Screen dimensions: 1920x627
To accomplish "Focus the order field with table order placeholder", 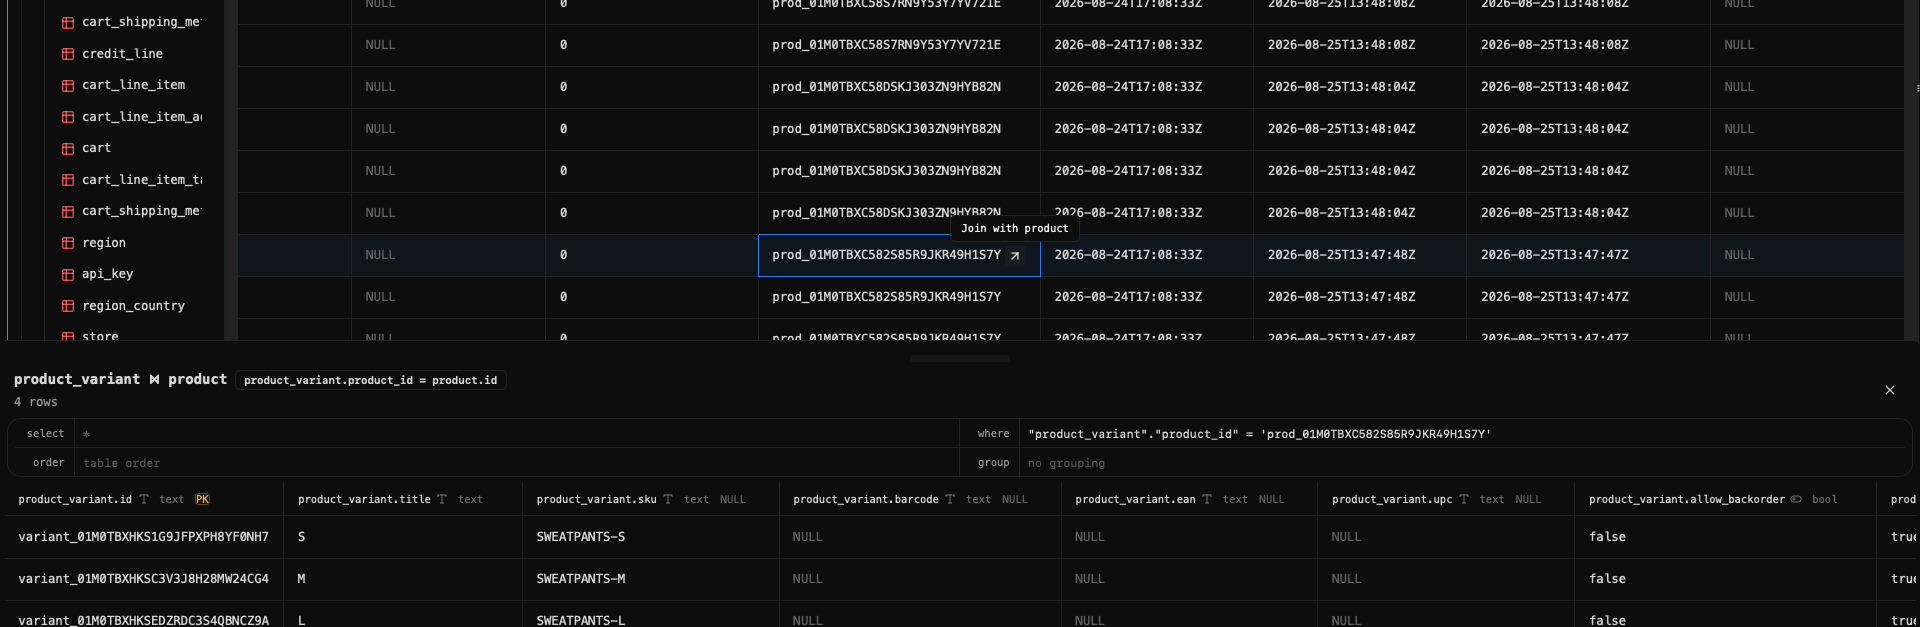I will coord(516,463).
